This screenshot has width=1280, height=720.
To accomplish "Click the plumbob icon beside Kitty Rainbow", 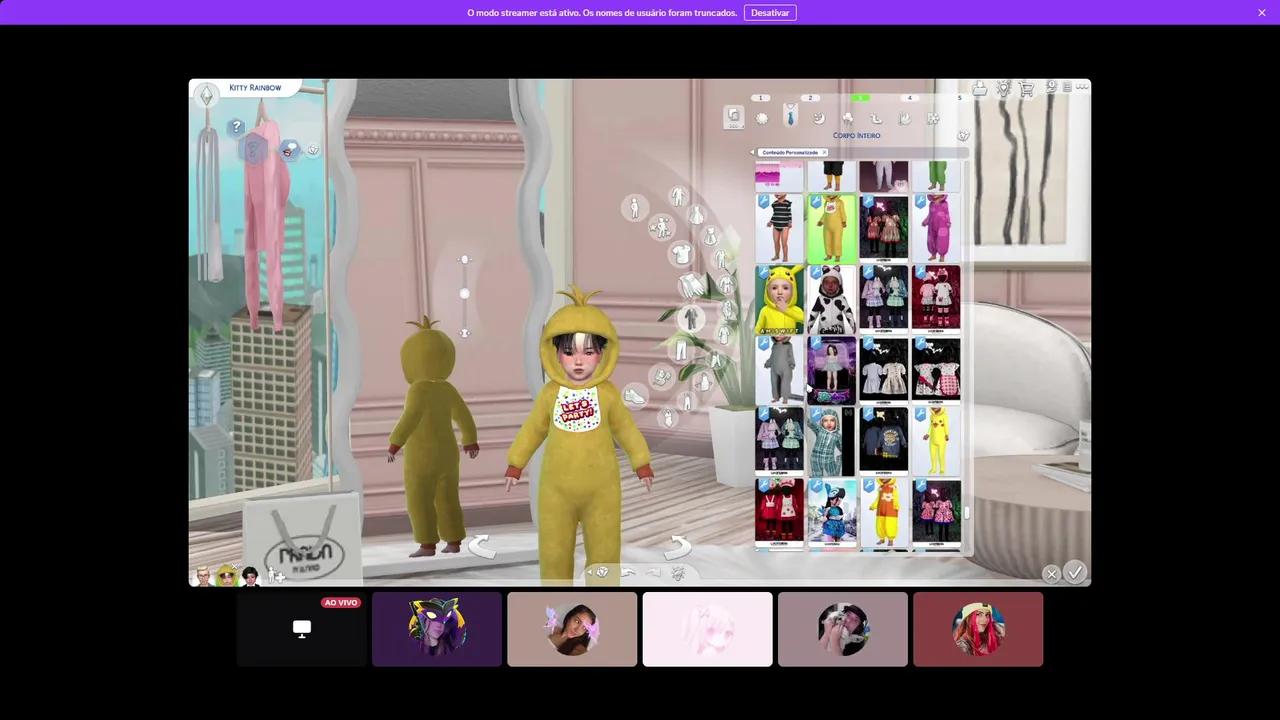I will click(x=206, y=95).
